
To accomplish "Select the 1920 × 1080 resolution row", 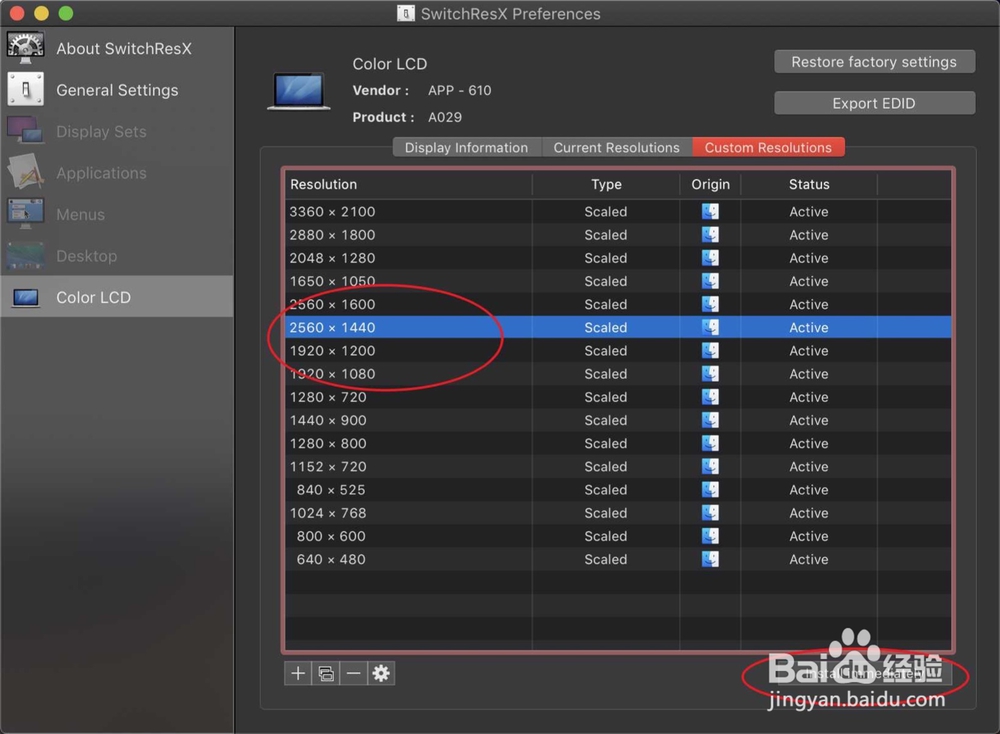I will point(618,374).
